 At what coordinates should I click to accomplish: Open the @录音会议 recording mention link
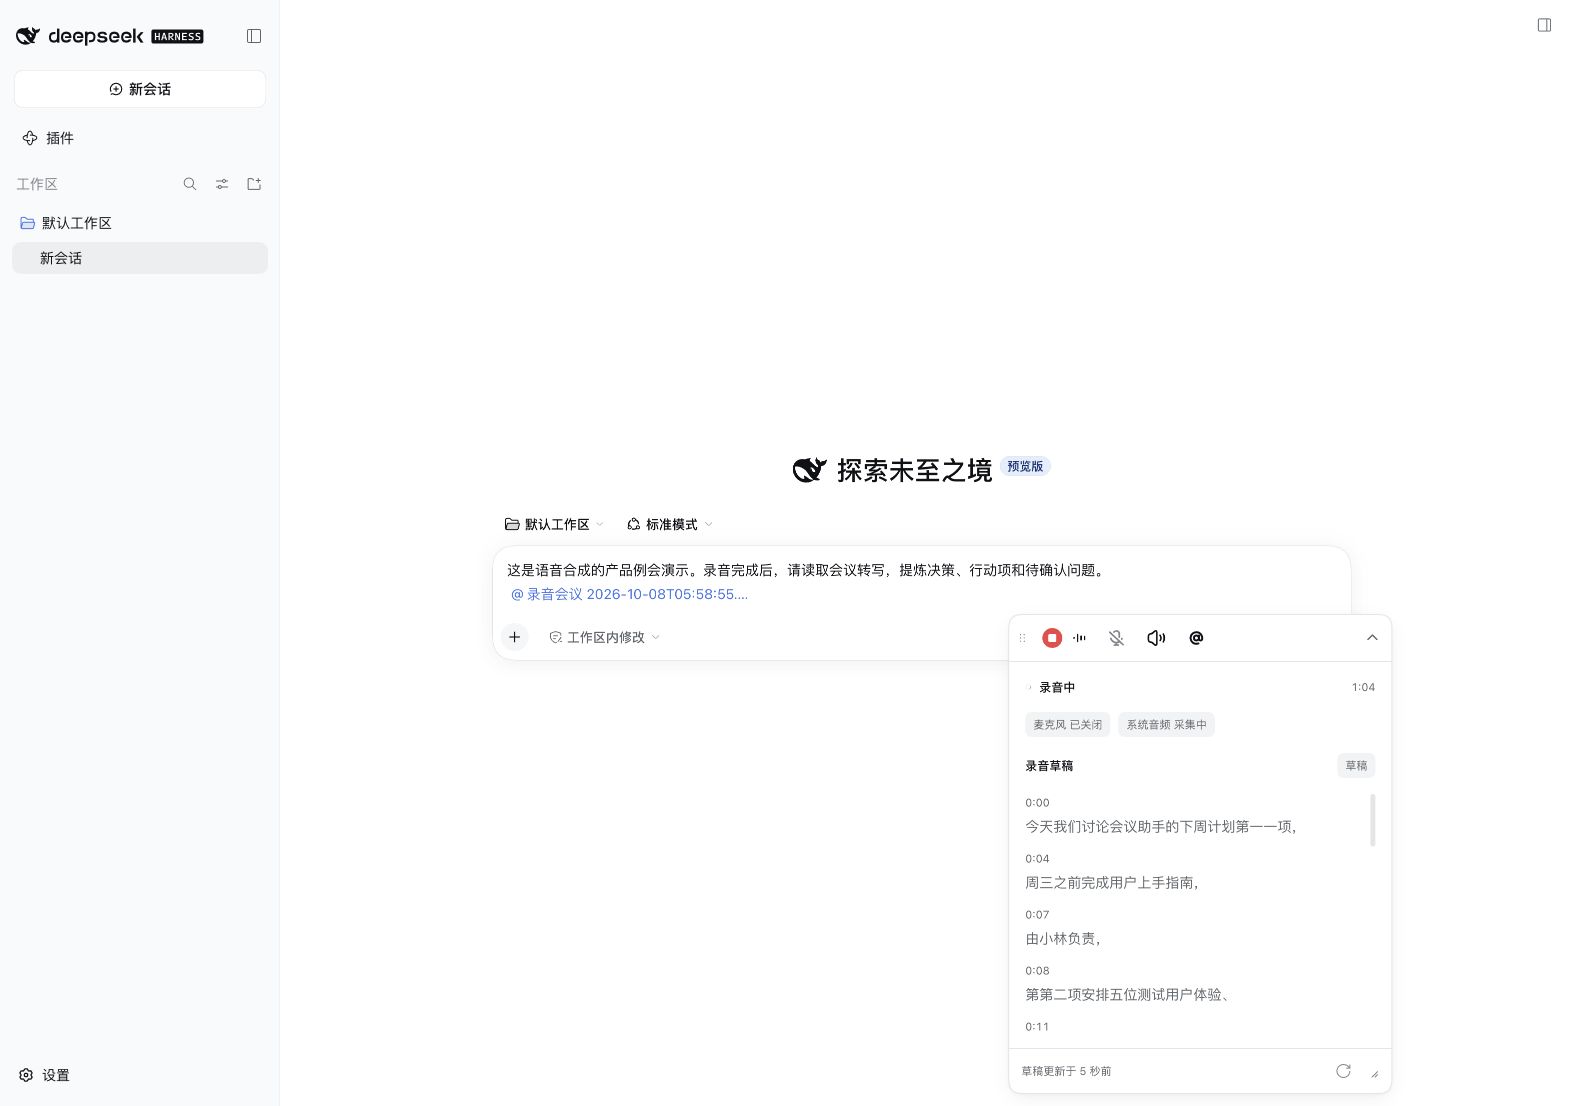pyautogui.click(x=629, y=594)
